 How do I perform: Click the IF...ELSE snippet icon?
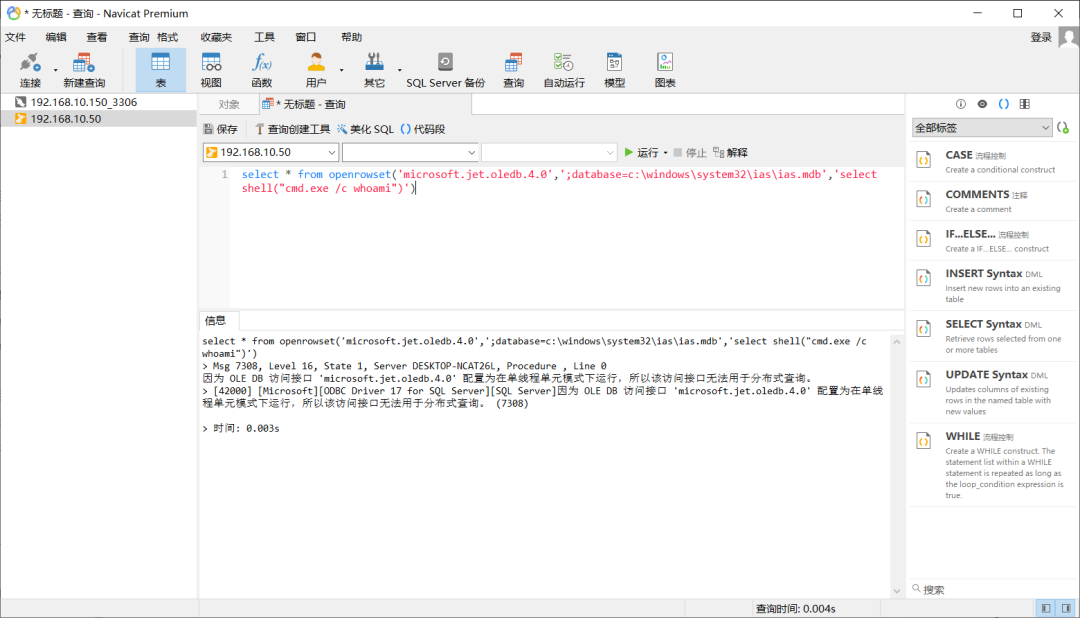point(924,239)
